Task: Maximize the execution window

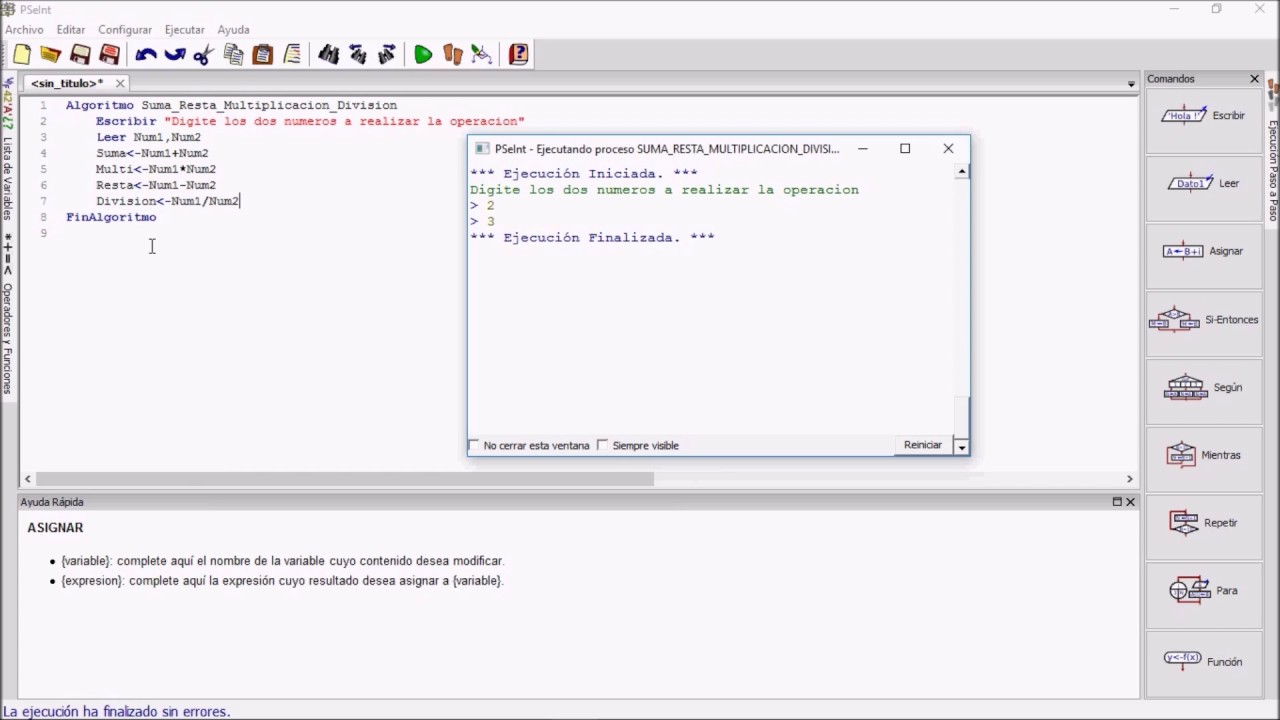Action: pos(905,149)
